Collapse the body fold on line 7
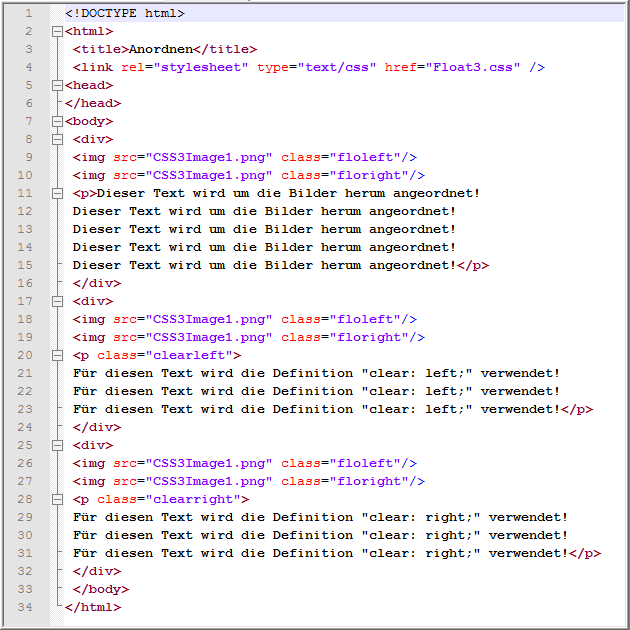 (57, 121)
